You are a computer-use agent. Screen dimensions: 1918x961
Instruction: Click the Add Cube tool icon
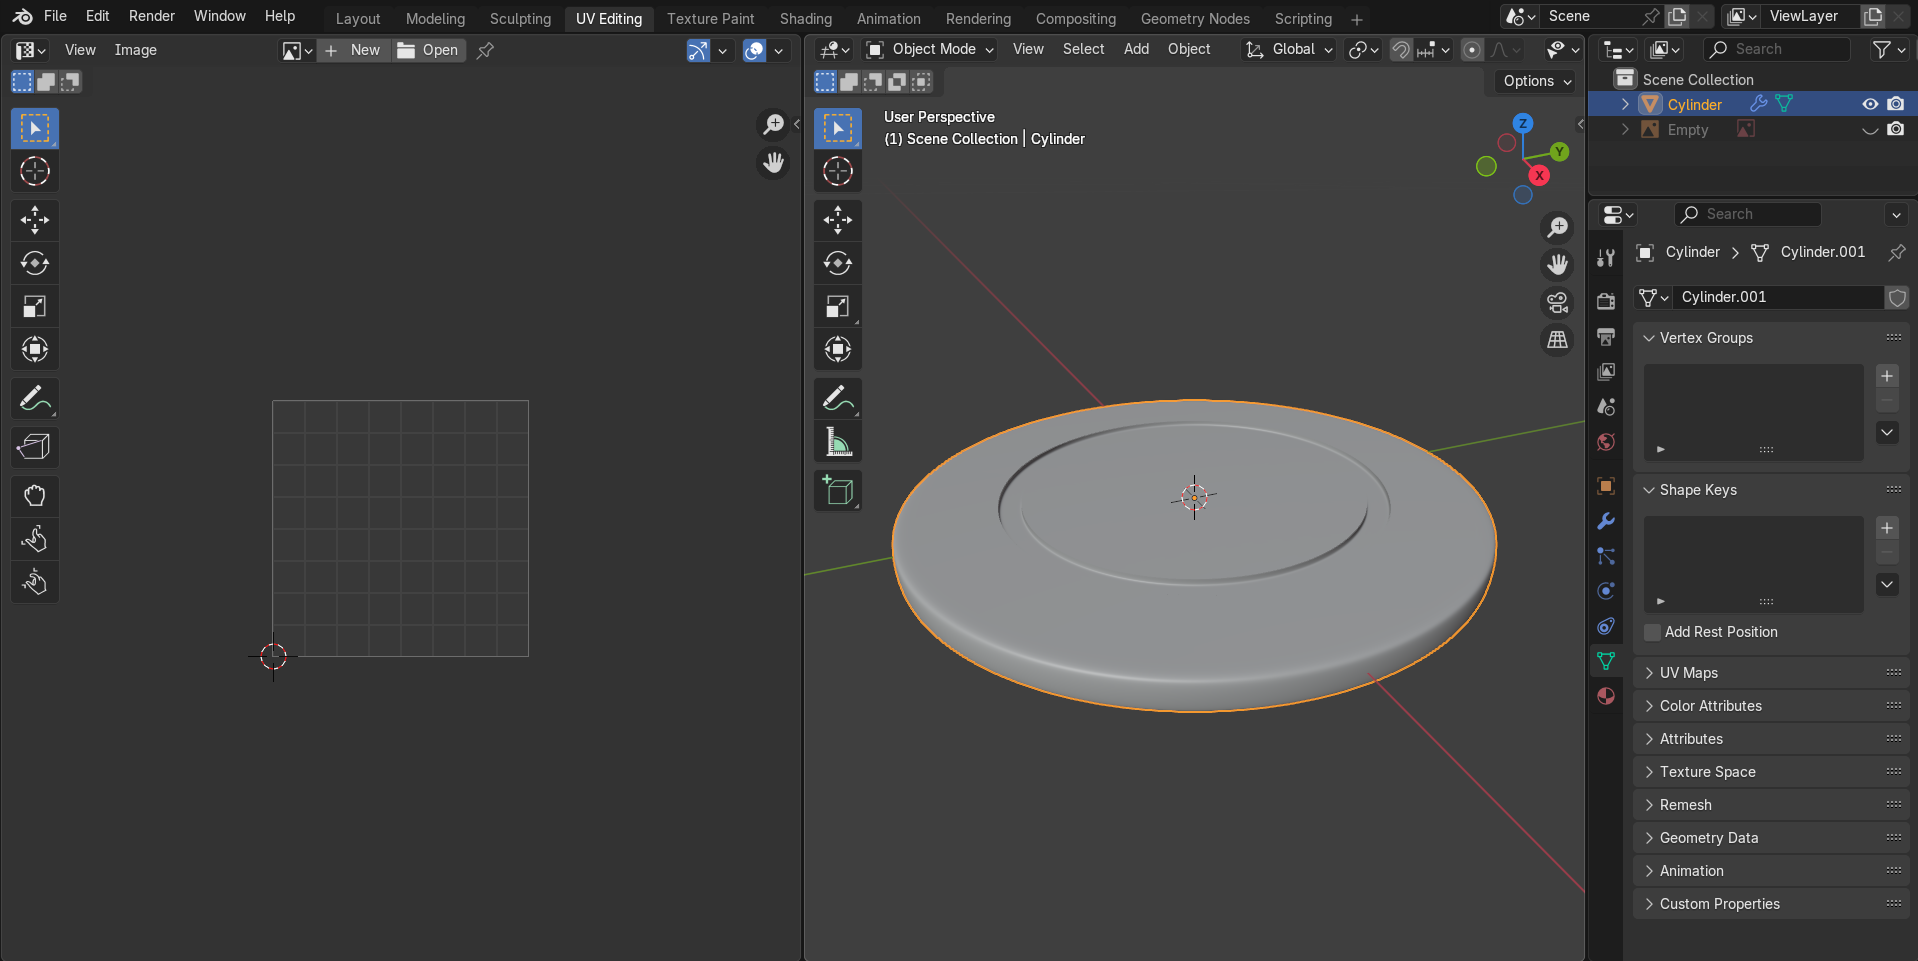point(837,491)
